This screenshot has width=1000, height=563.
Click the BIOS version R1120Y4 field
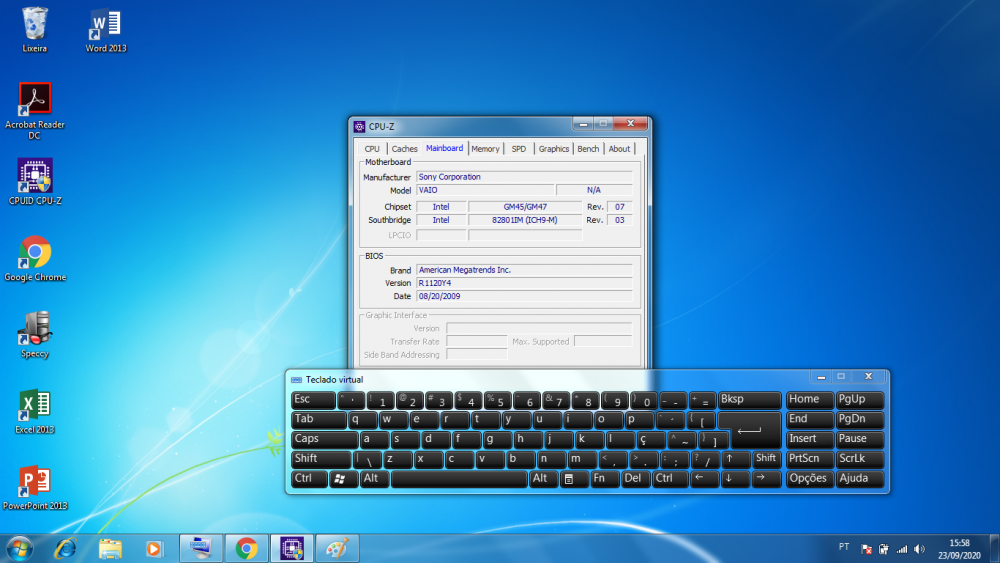[524, 283]
